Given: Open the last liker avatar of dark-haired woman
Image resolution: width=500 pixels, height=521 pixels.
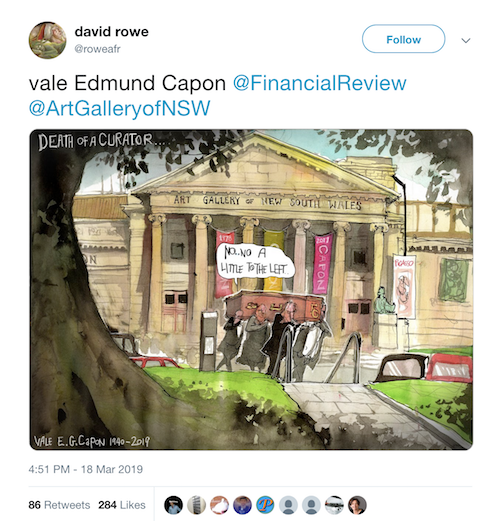Looking at the screenshot, I should coord(357,505).
